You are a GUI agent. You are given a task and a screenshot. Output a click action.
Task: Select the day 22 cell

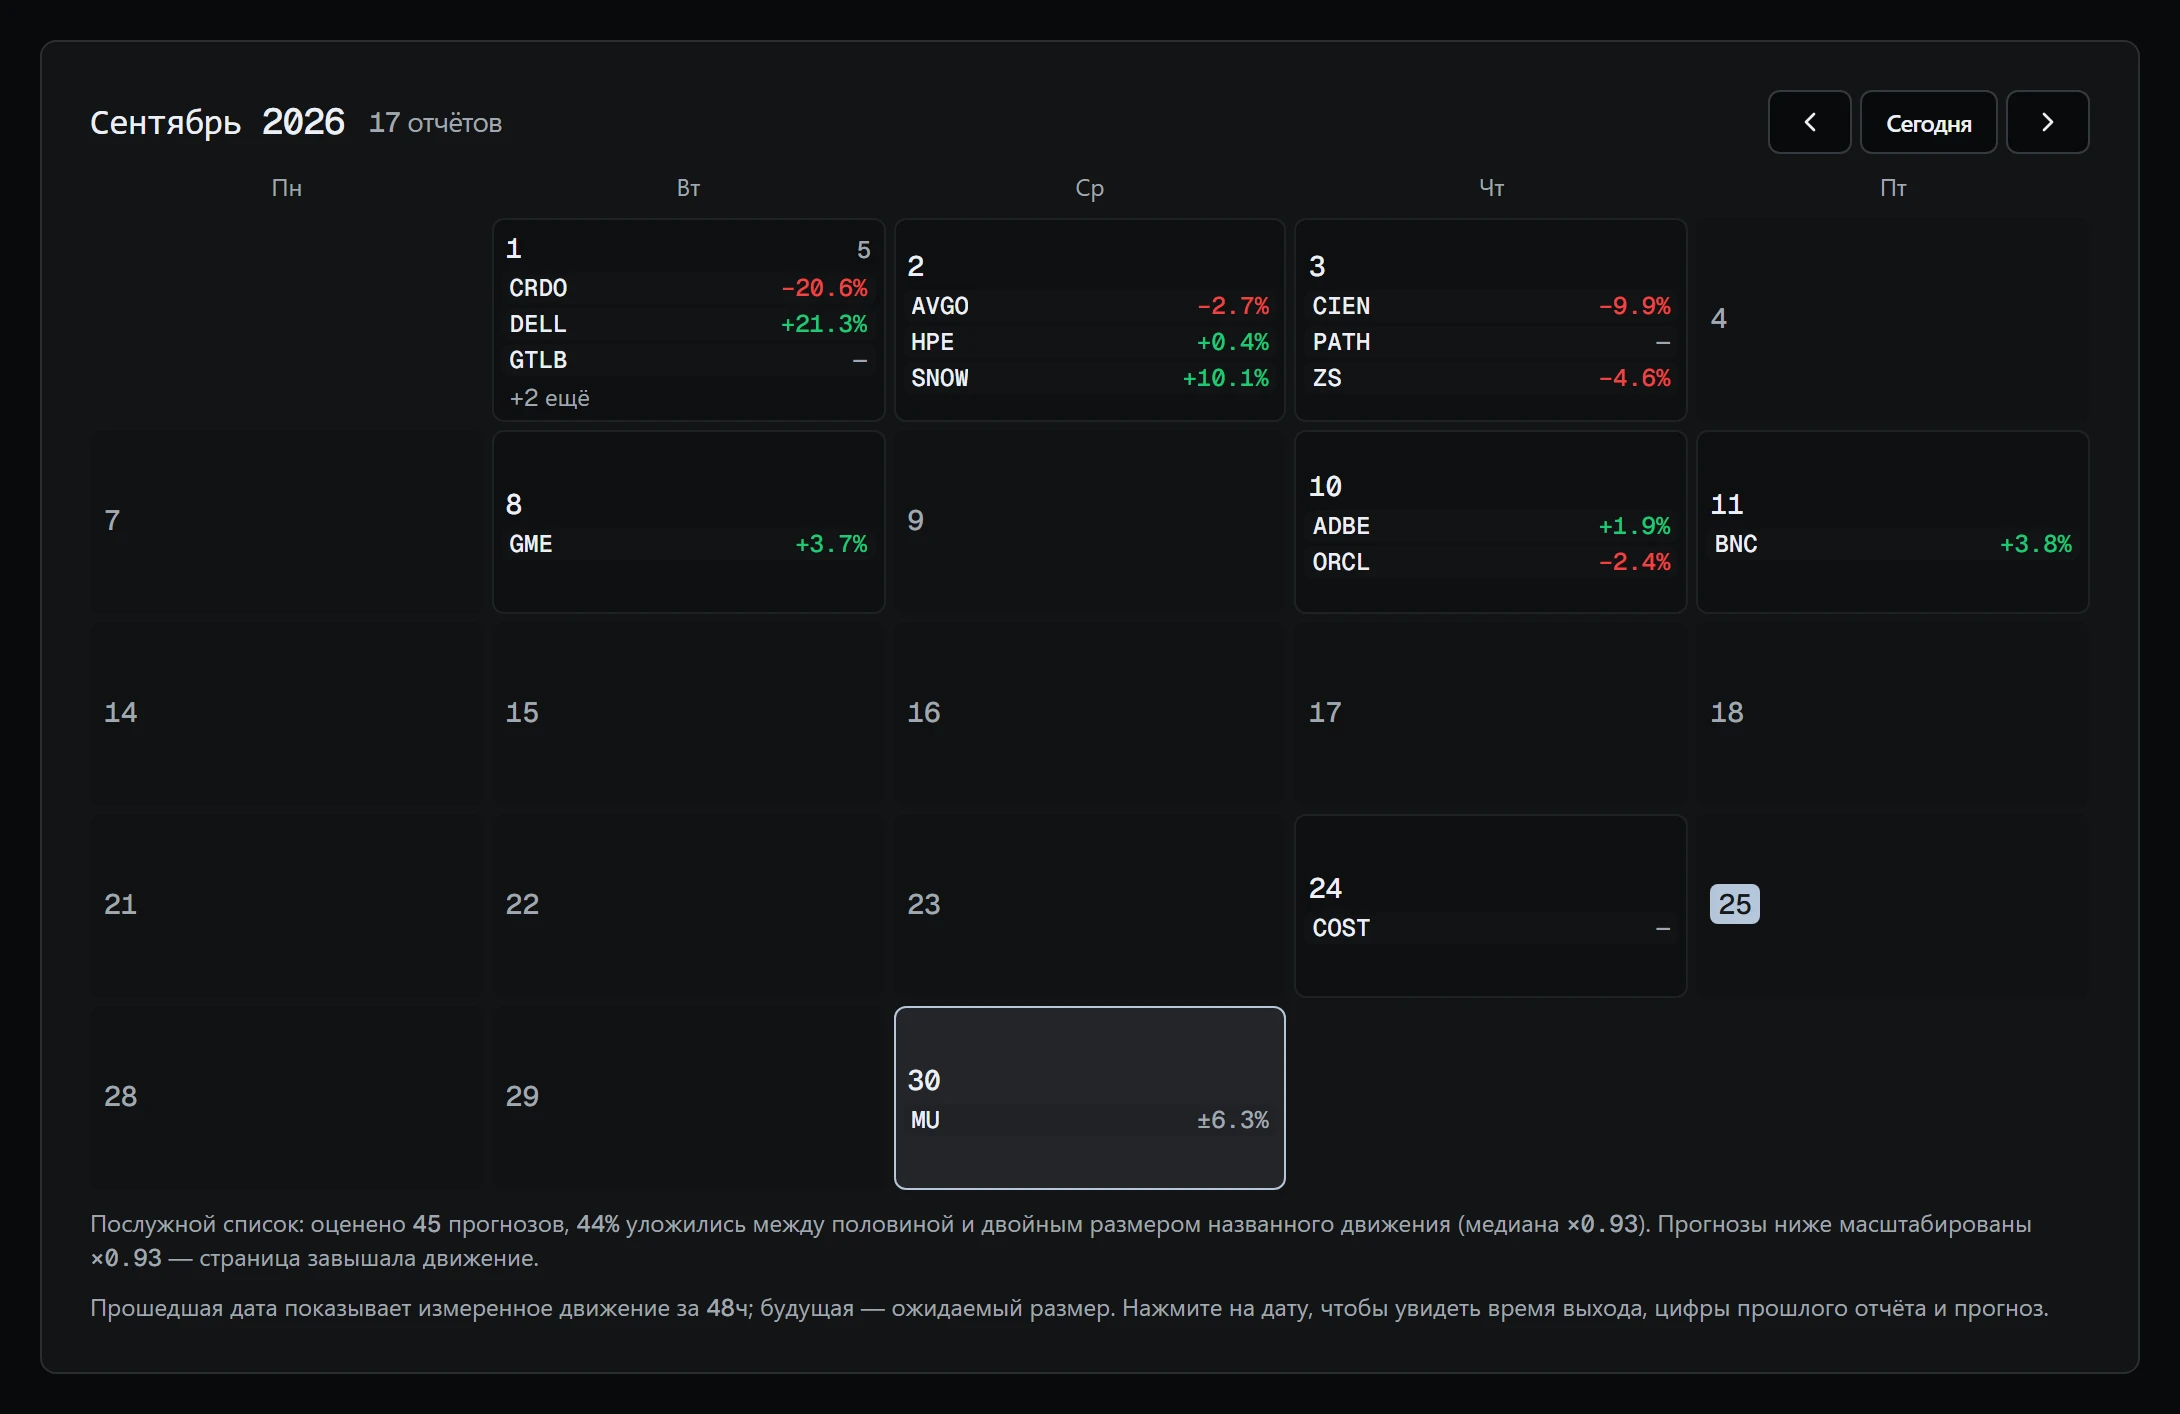tap(688, 906)
